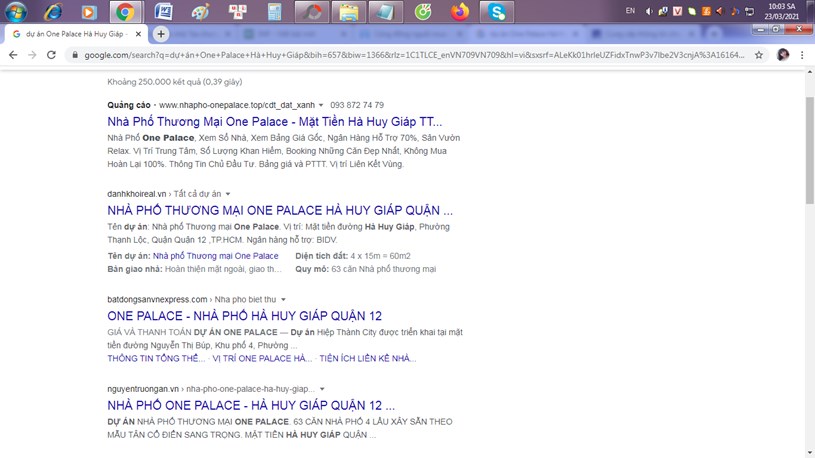This screenshot has width=815, height=458.
Task: Open the Paint palette taskbar icon
Action: coord(200,11)
